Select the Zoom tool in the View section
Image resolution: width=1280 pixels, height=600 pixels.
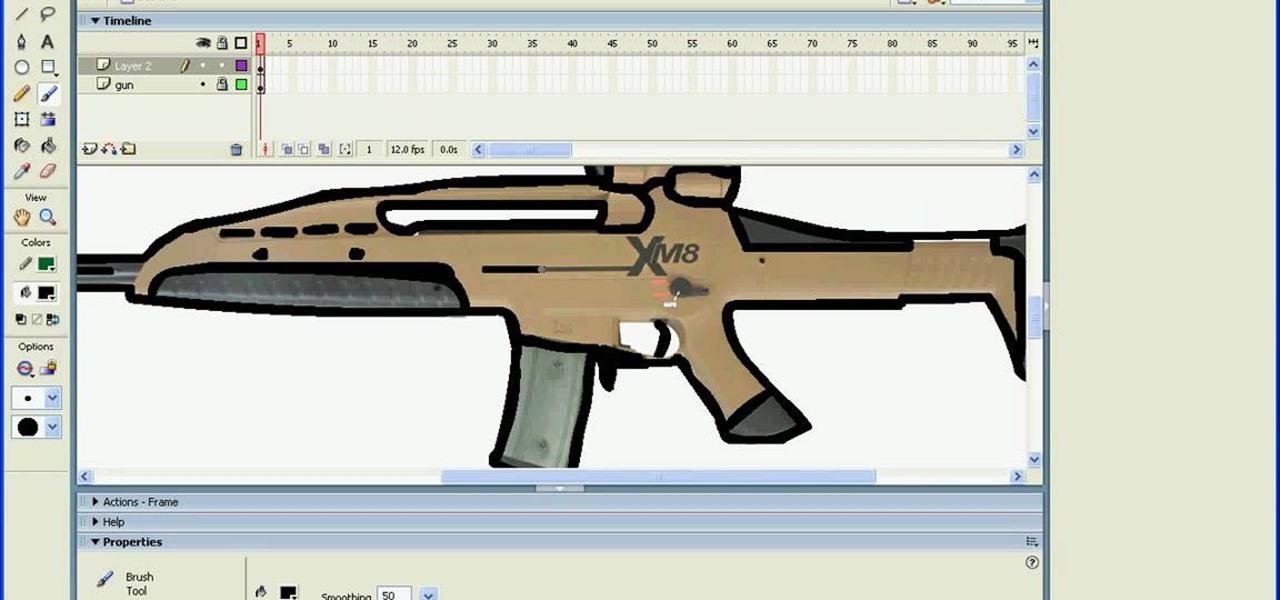tap(49, 217)
